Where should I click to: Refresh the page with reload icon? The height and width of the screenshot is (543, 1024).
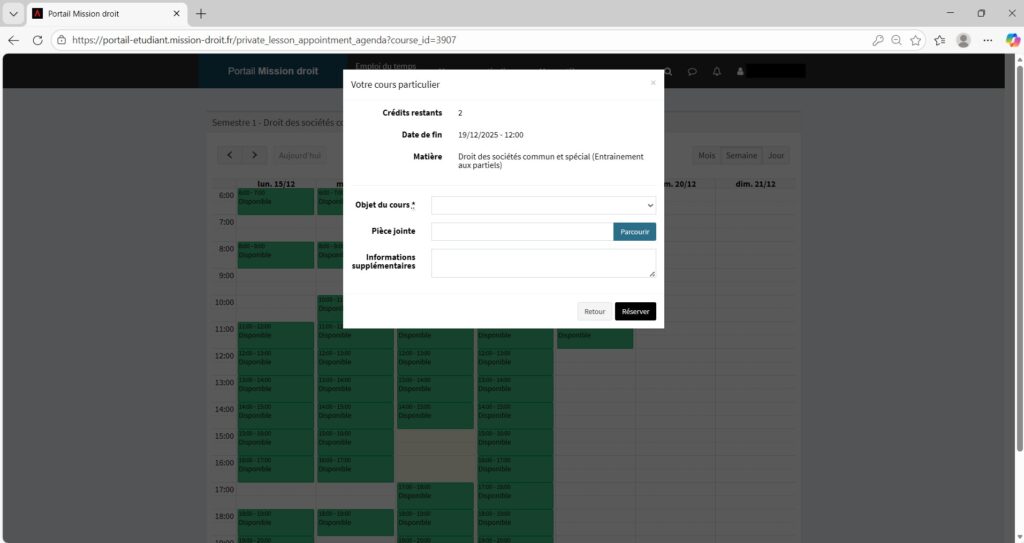(38, 40)
